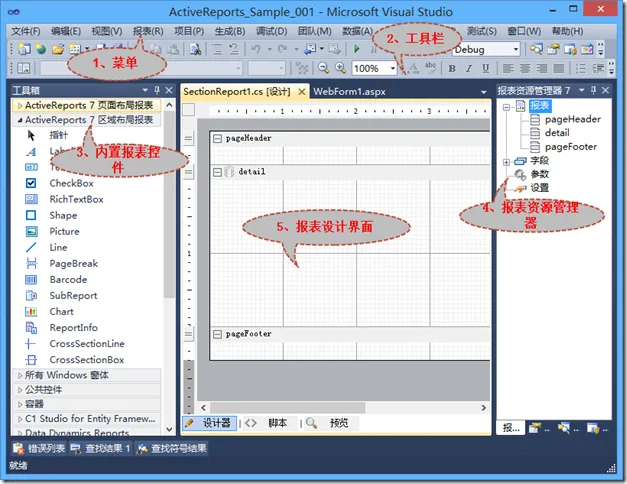Screen dimensions: 627x484
Task: Switch to the 预览 preview tab
Action: (x=330, y=423)
